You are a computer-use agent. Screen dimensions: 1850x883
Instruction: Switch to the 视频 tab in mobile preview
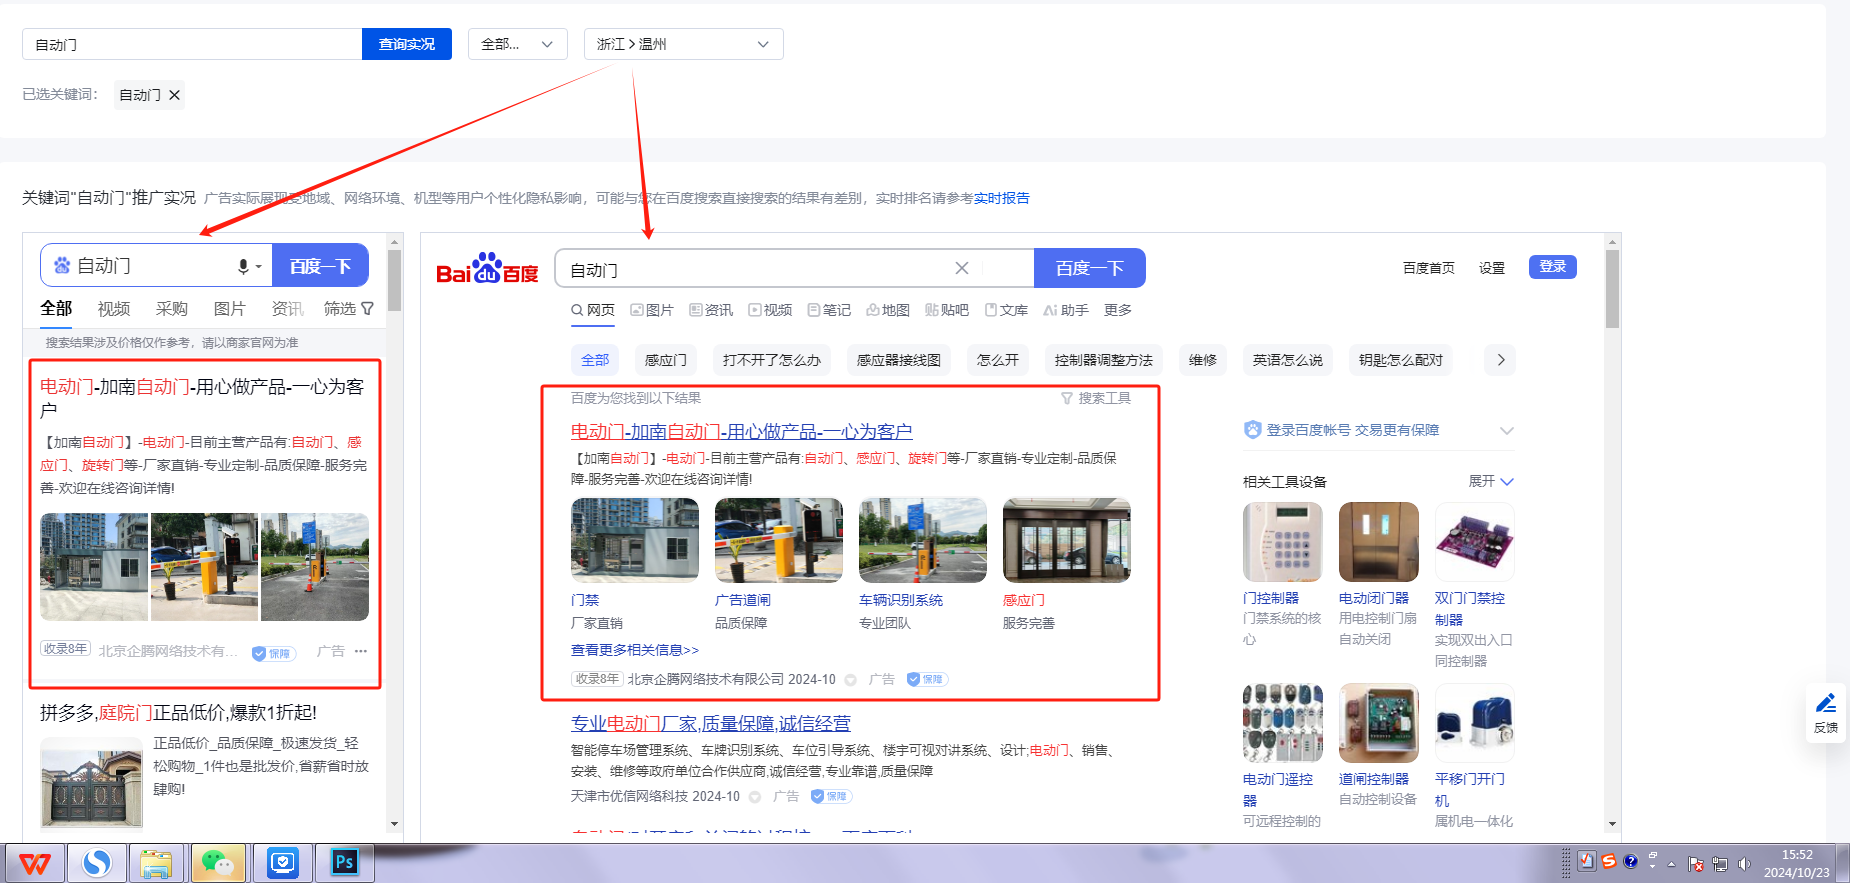pos(114,309)
